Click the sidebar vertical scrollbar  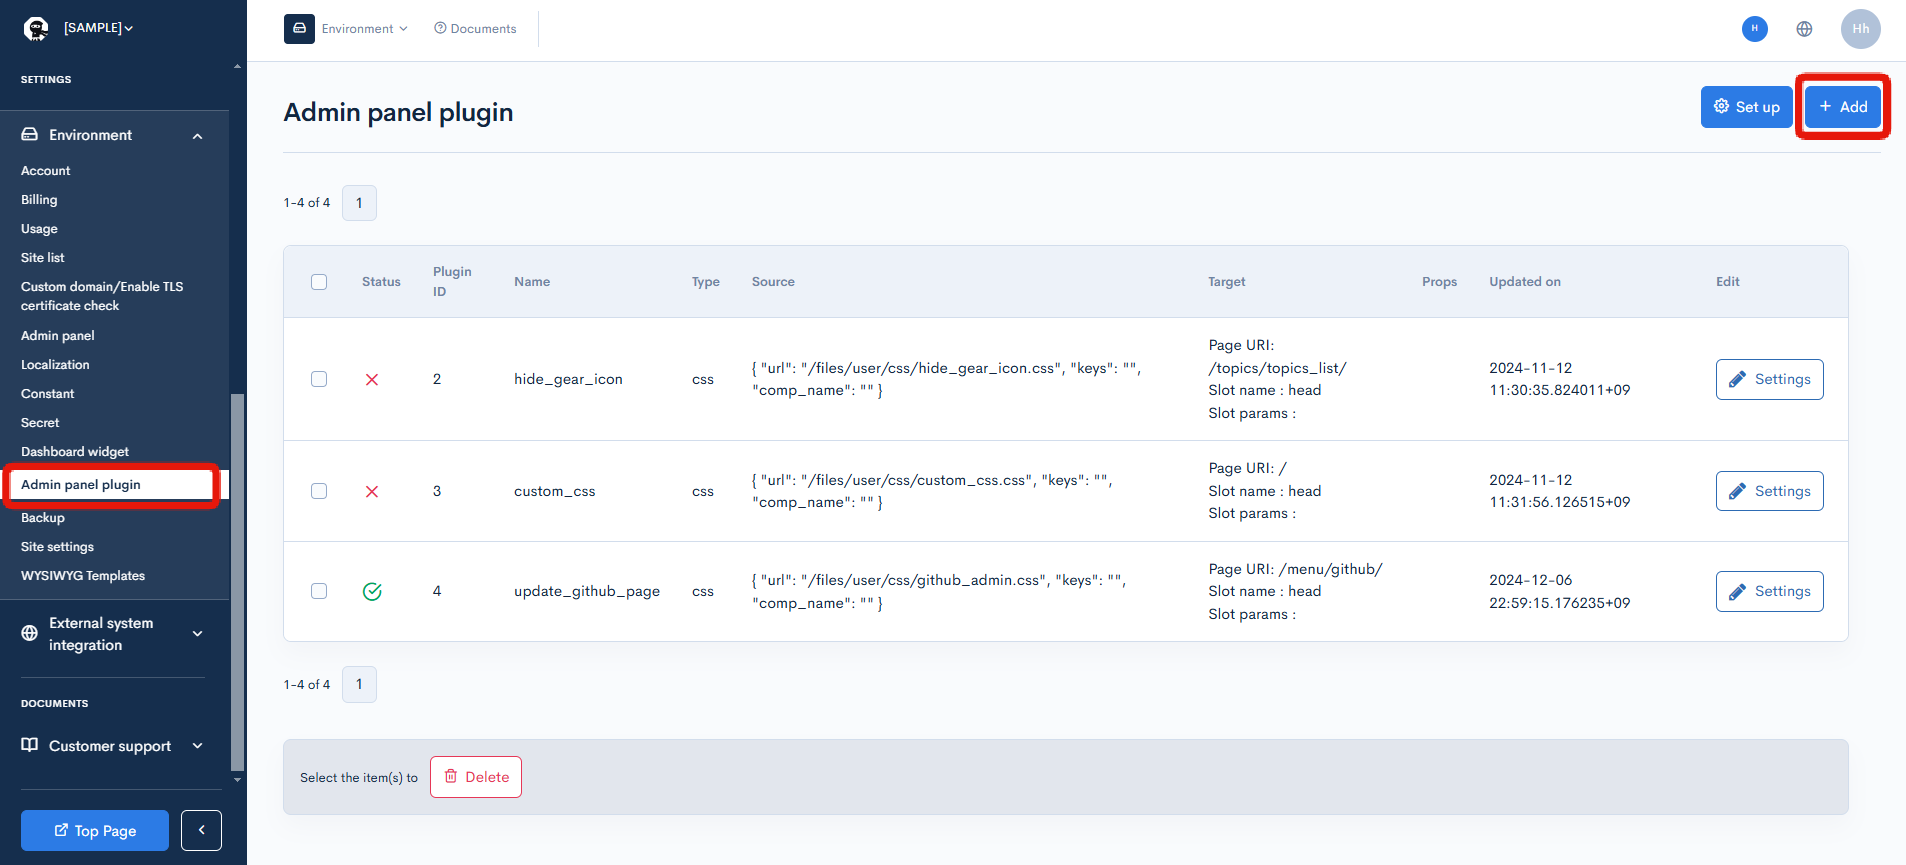point(237,580)
